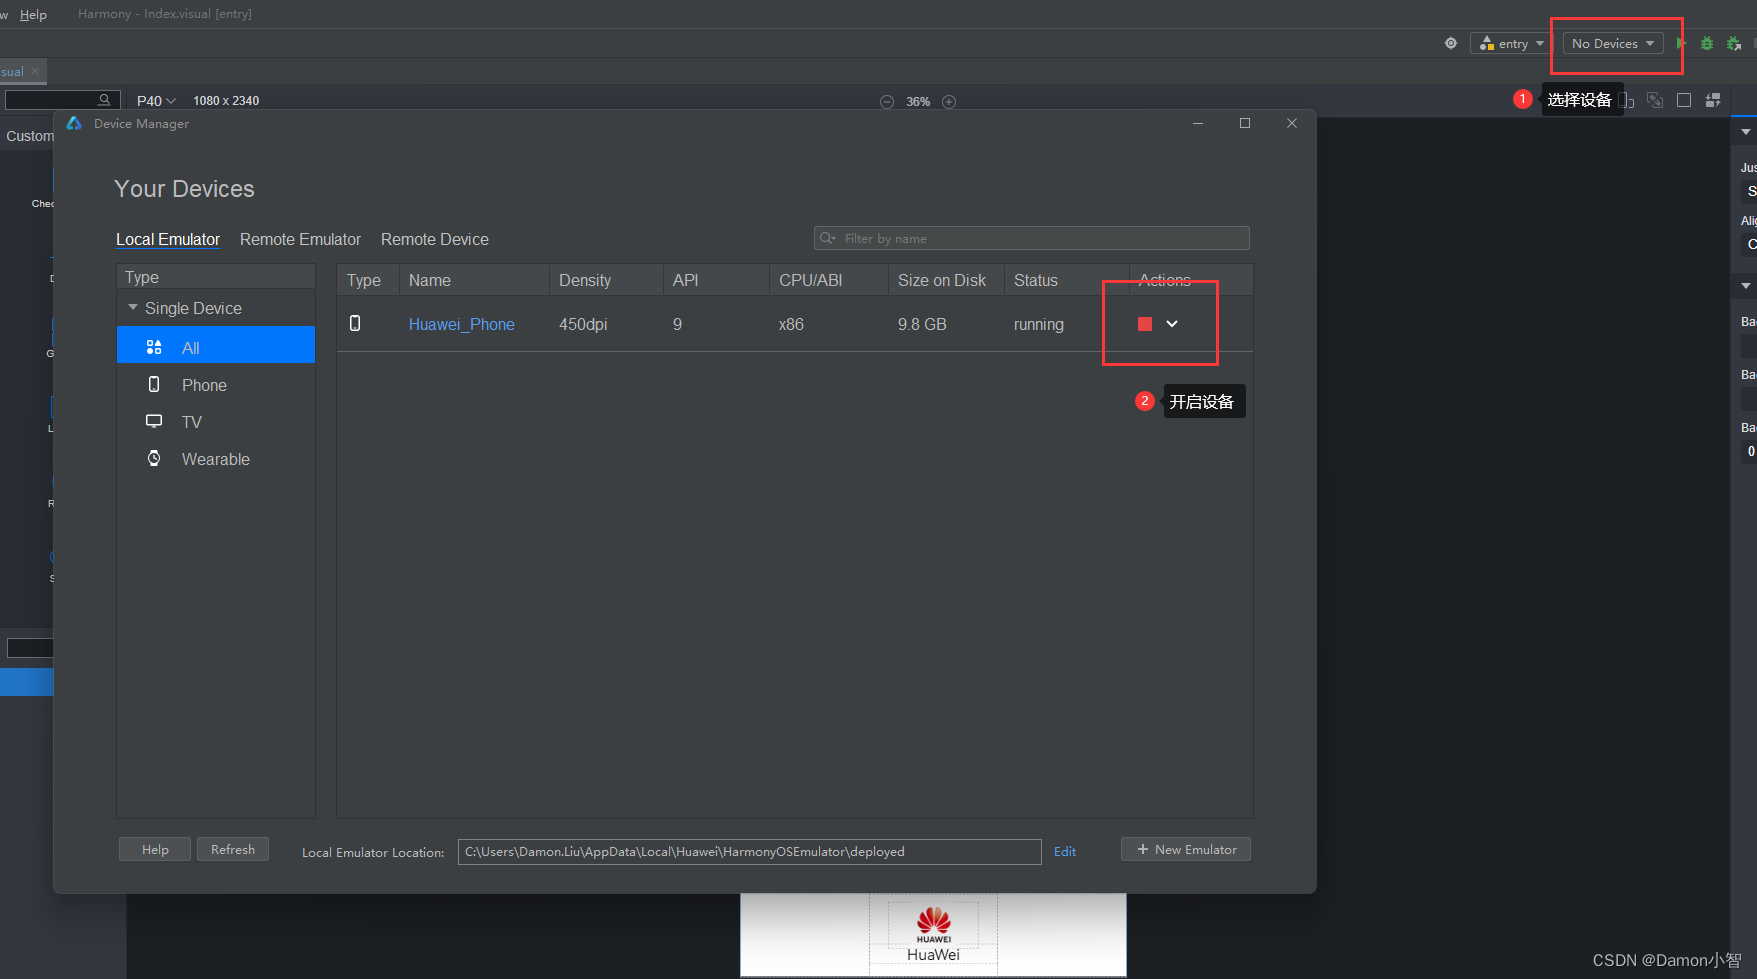Zoom in the preview with plus icon

coord(949,102)
